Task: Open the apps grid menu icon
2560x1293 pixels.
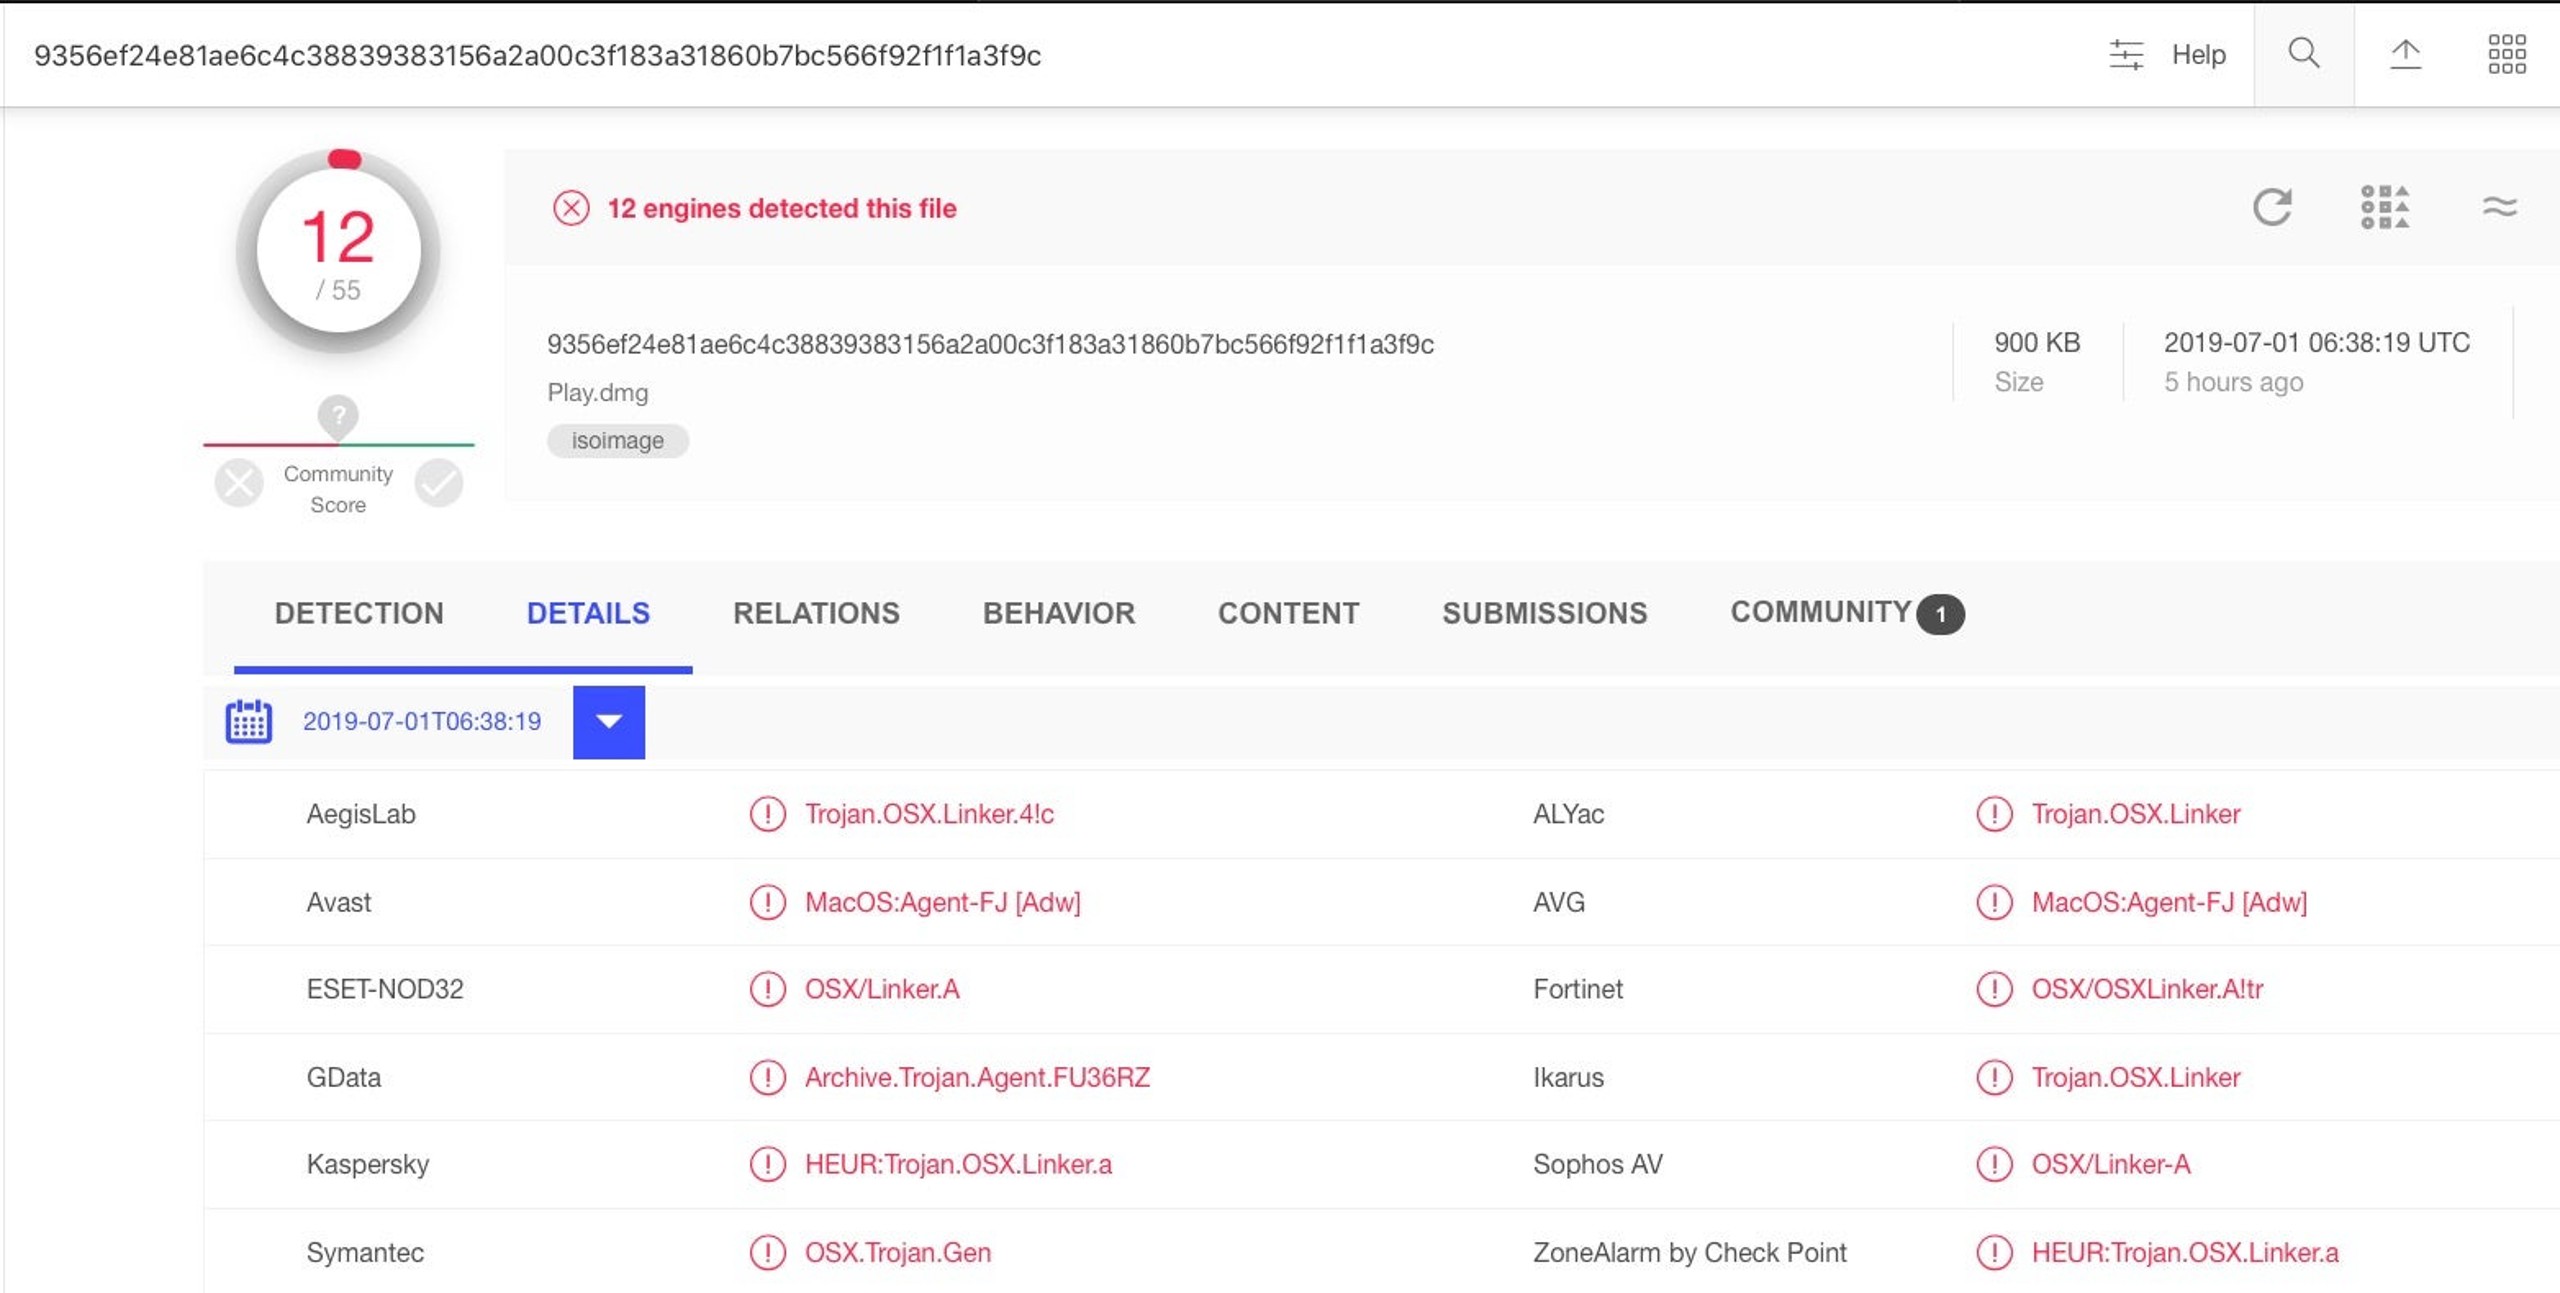Action: (2507, 54)
